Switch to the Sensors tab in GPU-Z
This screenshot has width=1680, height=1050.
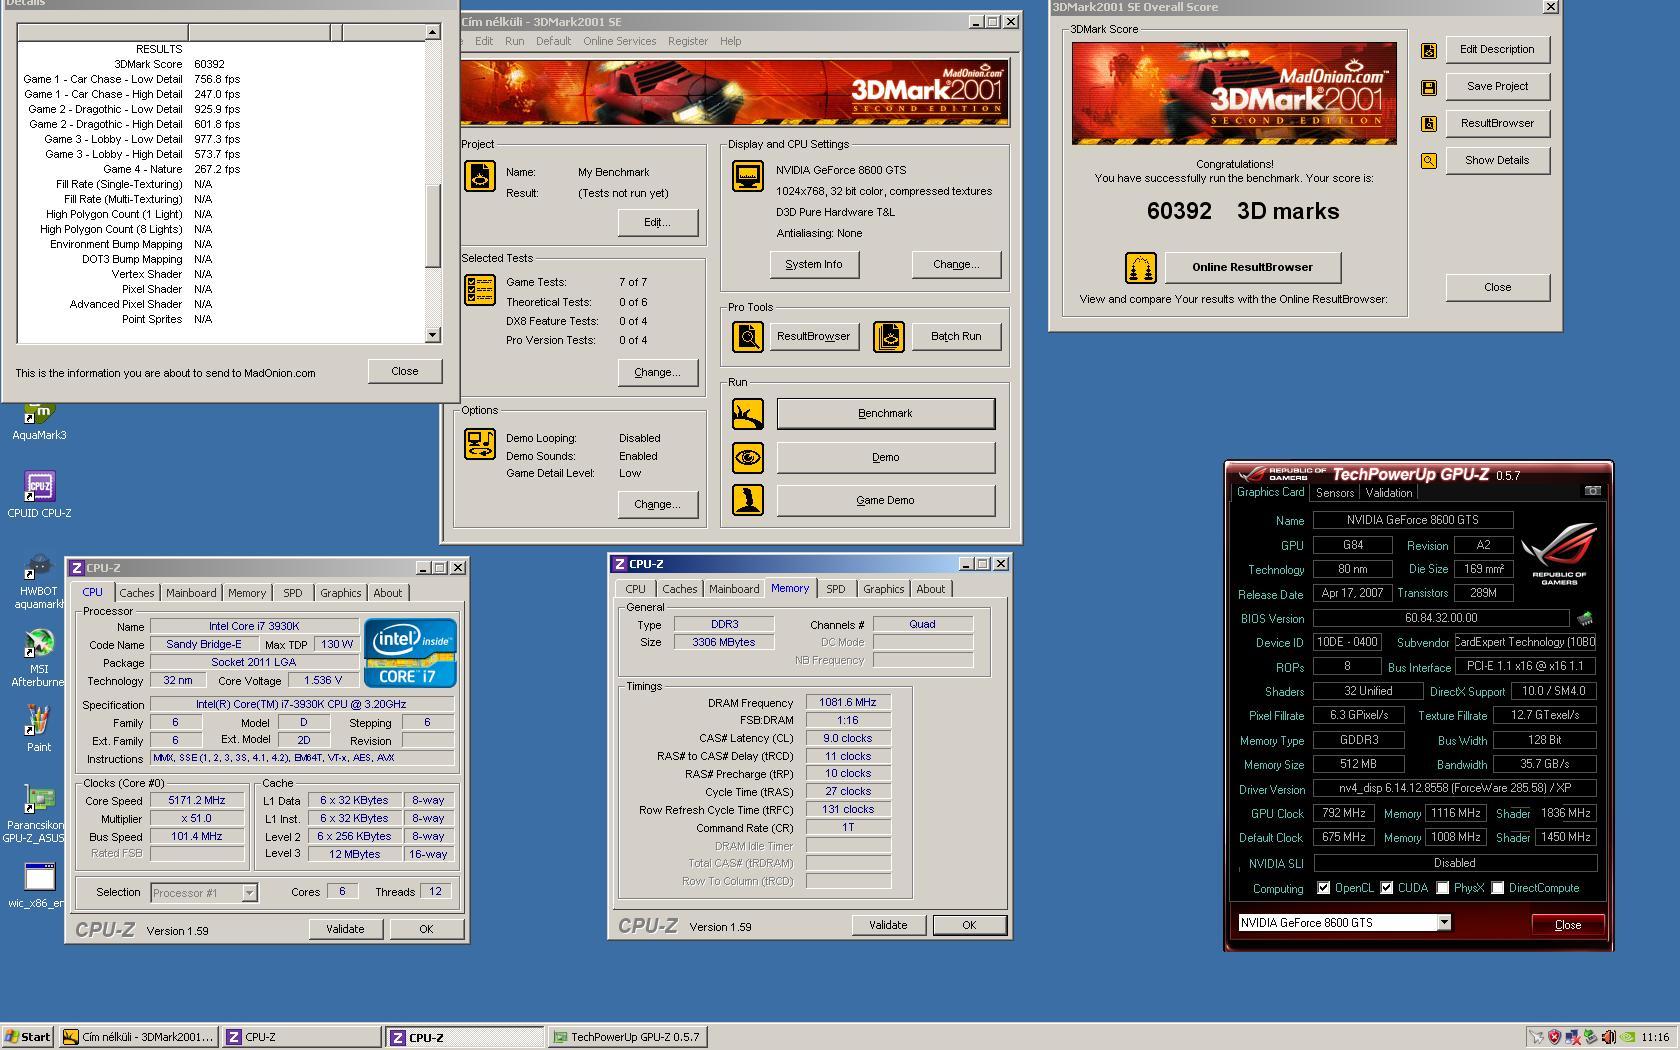tap(1334, 493)
